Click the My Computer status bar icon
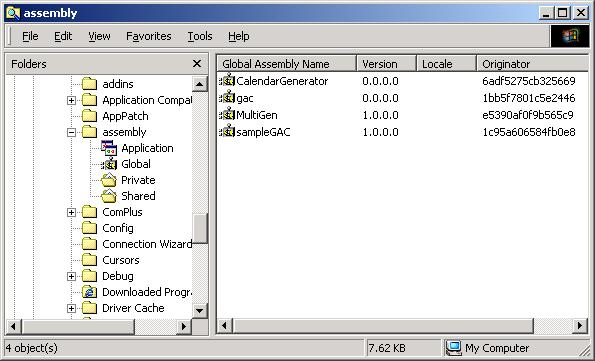This screenshot has width=595, height=361. coord(453,347)
